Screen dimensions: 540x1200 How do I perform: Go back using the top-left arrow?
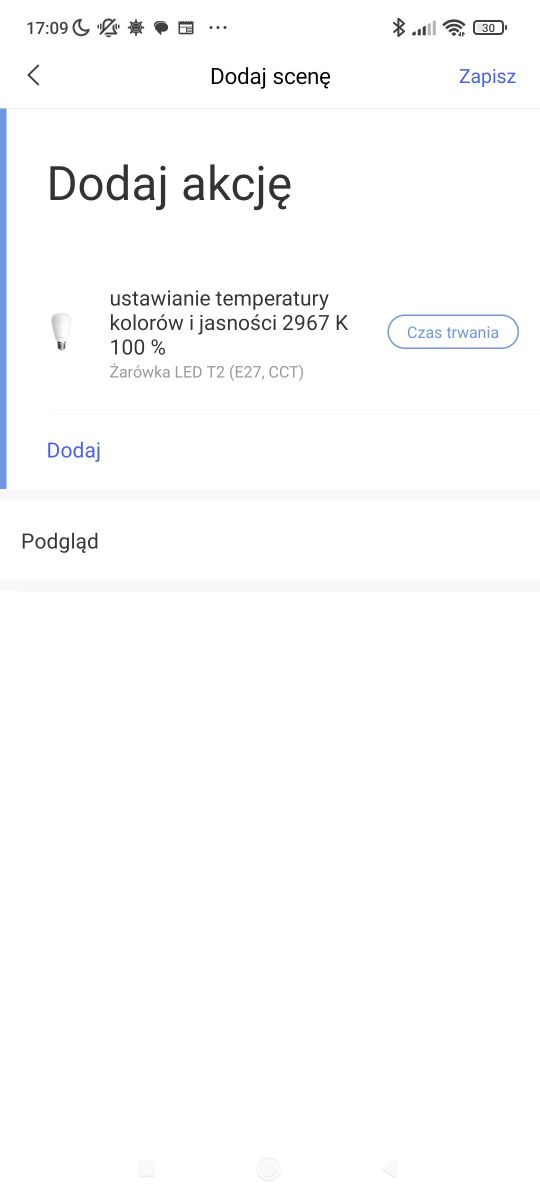(x=34, y=75)
